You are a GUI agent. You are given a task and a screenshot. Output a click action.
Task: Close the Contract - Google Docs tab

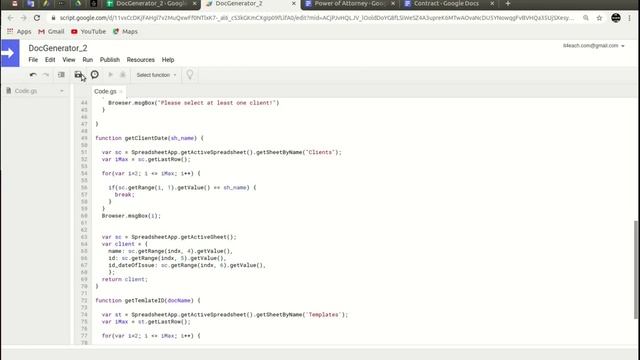point(492,4)
